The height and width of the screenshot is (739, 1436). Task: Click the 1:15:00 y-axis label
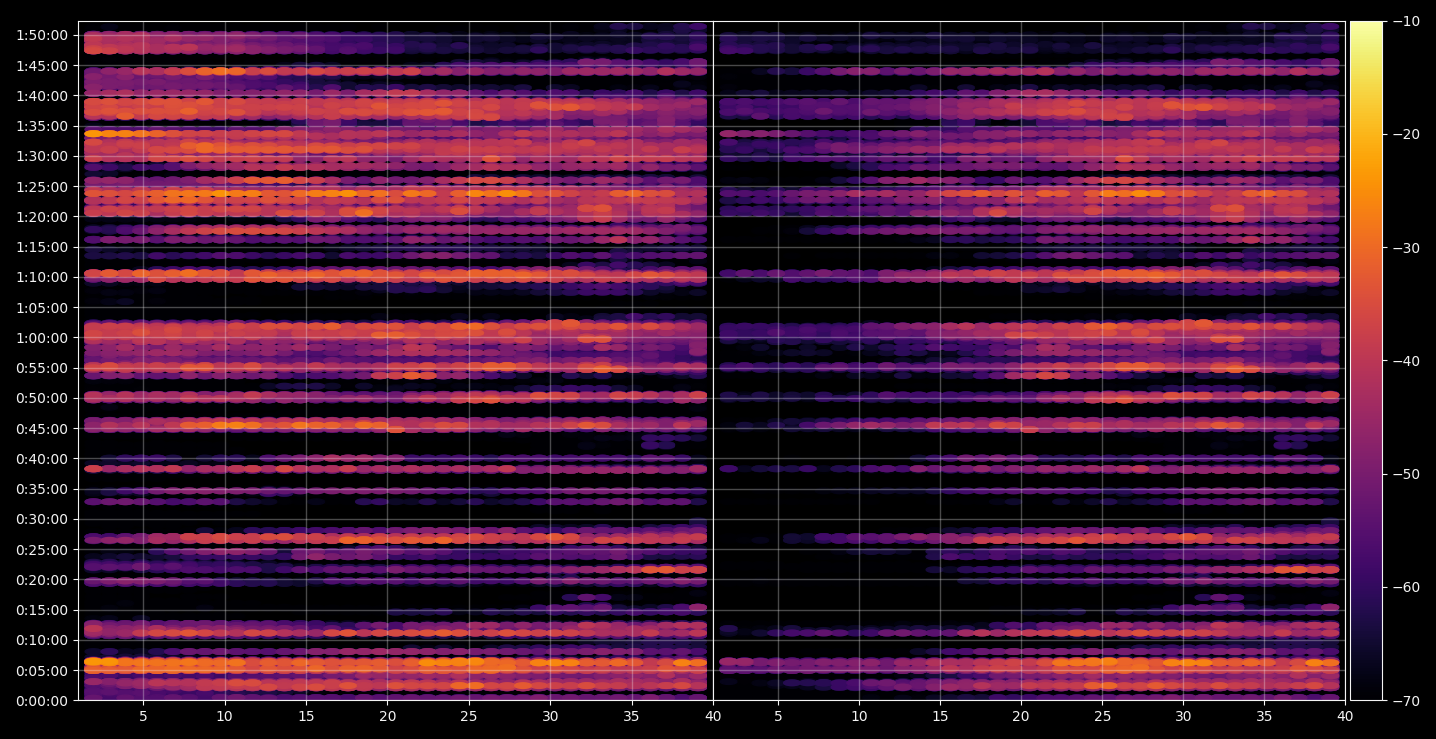click(x=42, y=247)
